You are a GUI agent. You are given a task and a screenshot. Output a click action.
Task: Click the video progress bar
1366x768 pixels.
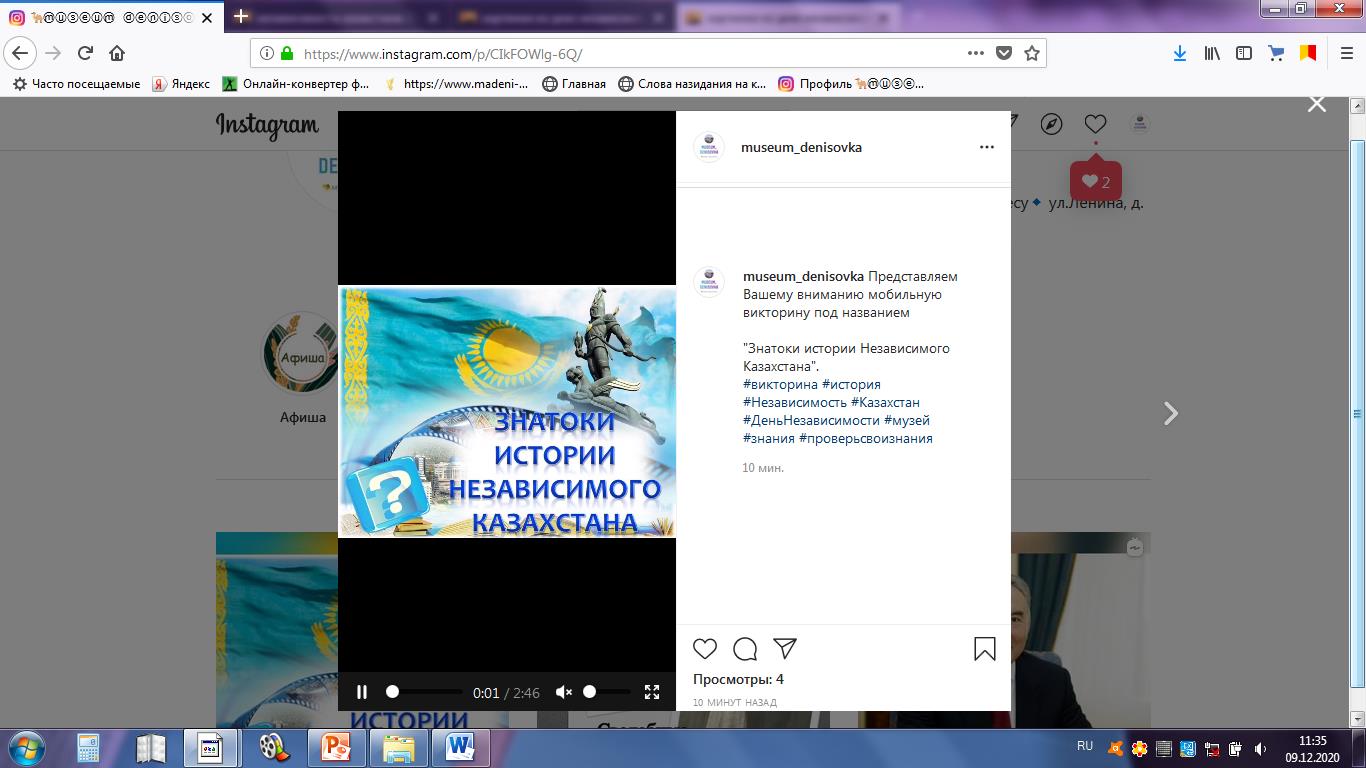point(424,692)
